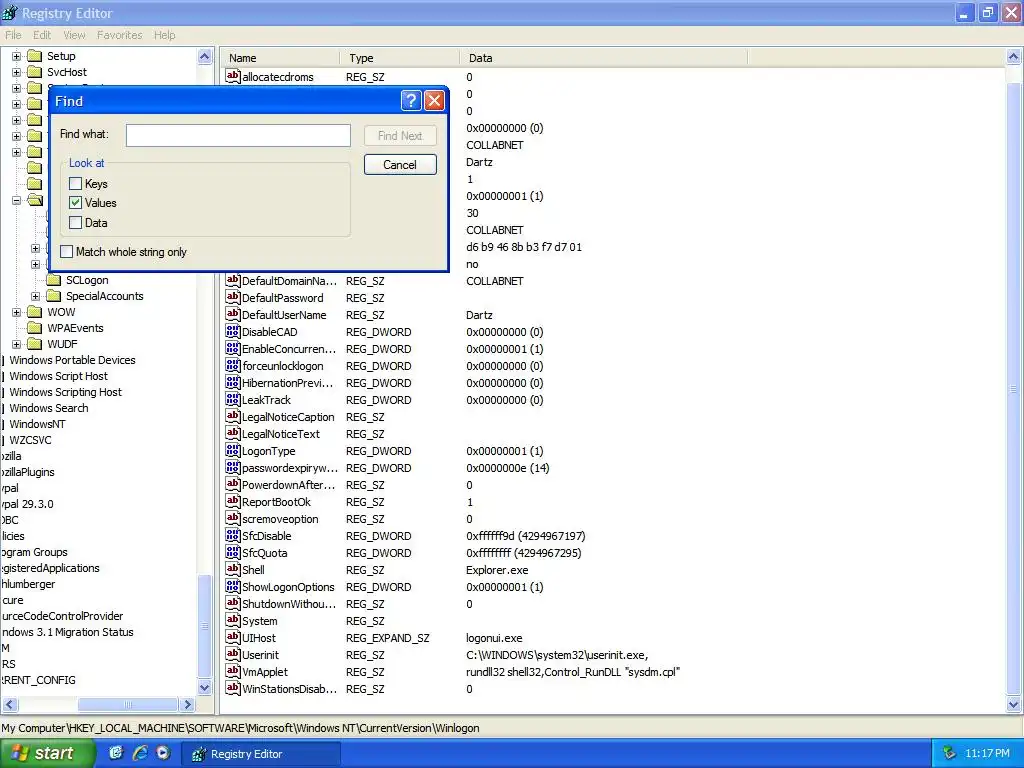
Task: Click in the Find what text field
Action: click(238, 136)
